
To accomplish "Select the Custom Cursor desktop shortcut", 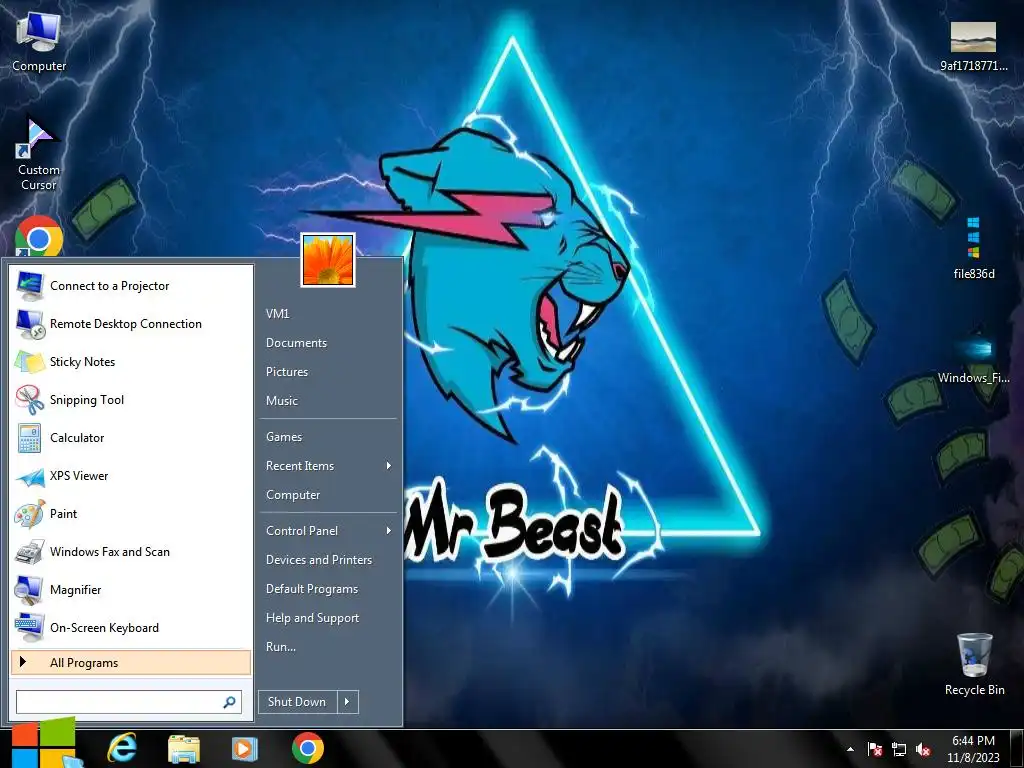I will pyautogui.click(x=39, y=154).
